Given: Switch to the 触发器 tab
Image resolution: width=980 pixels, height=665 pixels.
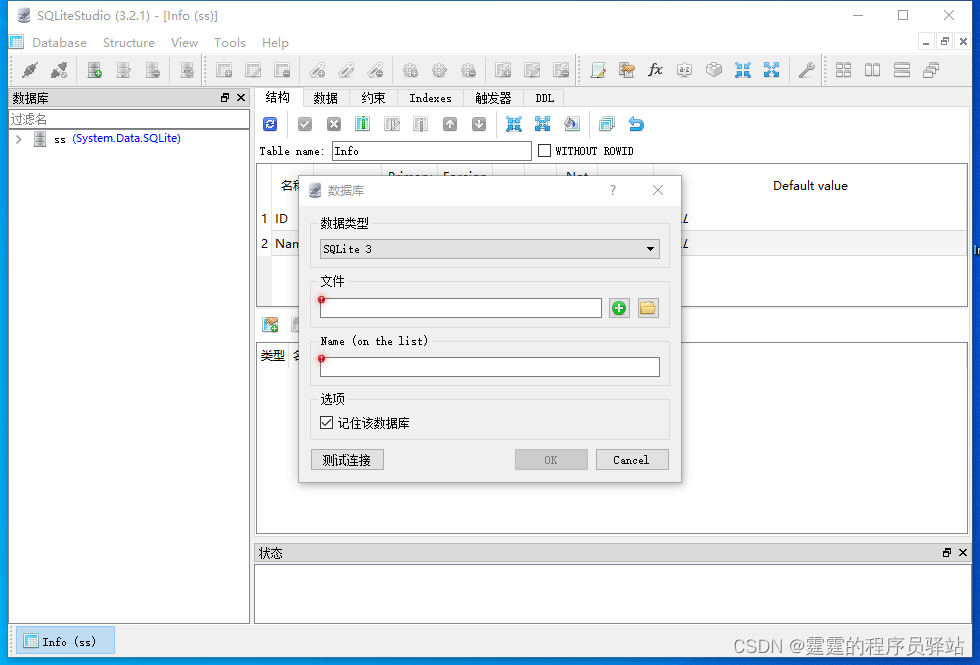Looking at the screenshot, I should [493, 98].
